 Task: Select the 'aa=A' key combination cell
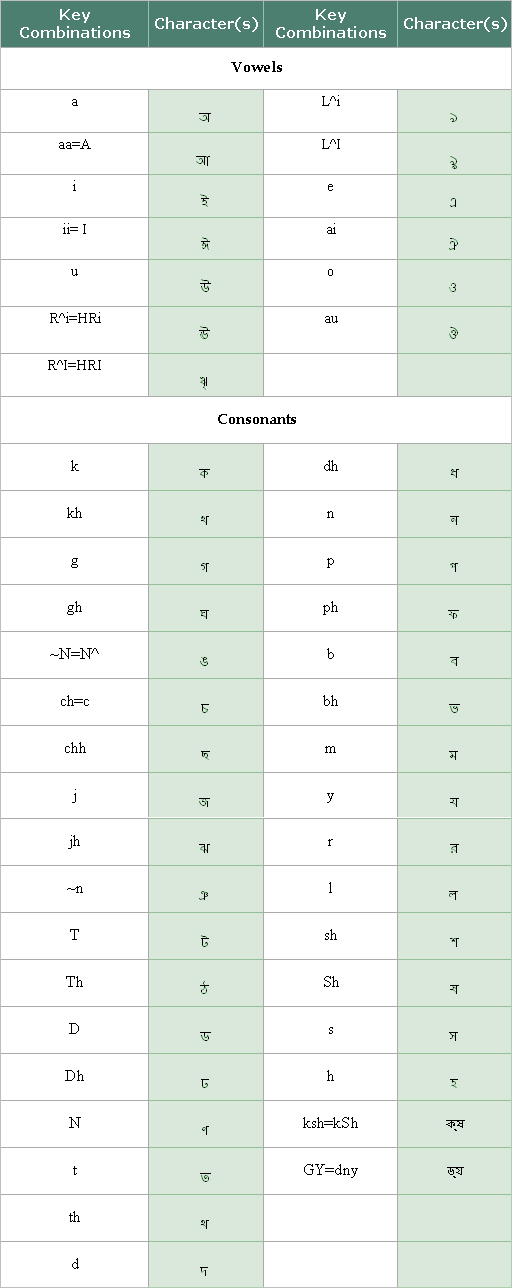(75, 154)
